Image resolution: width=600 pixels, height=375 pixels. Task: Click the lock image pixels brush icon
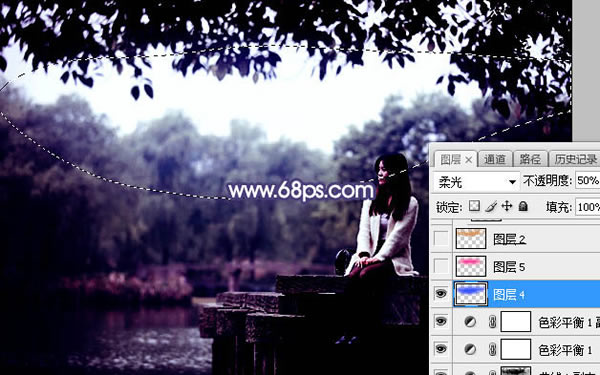pyautogui.click(x=491, y=207)
